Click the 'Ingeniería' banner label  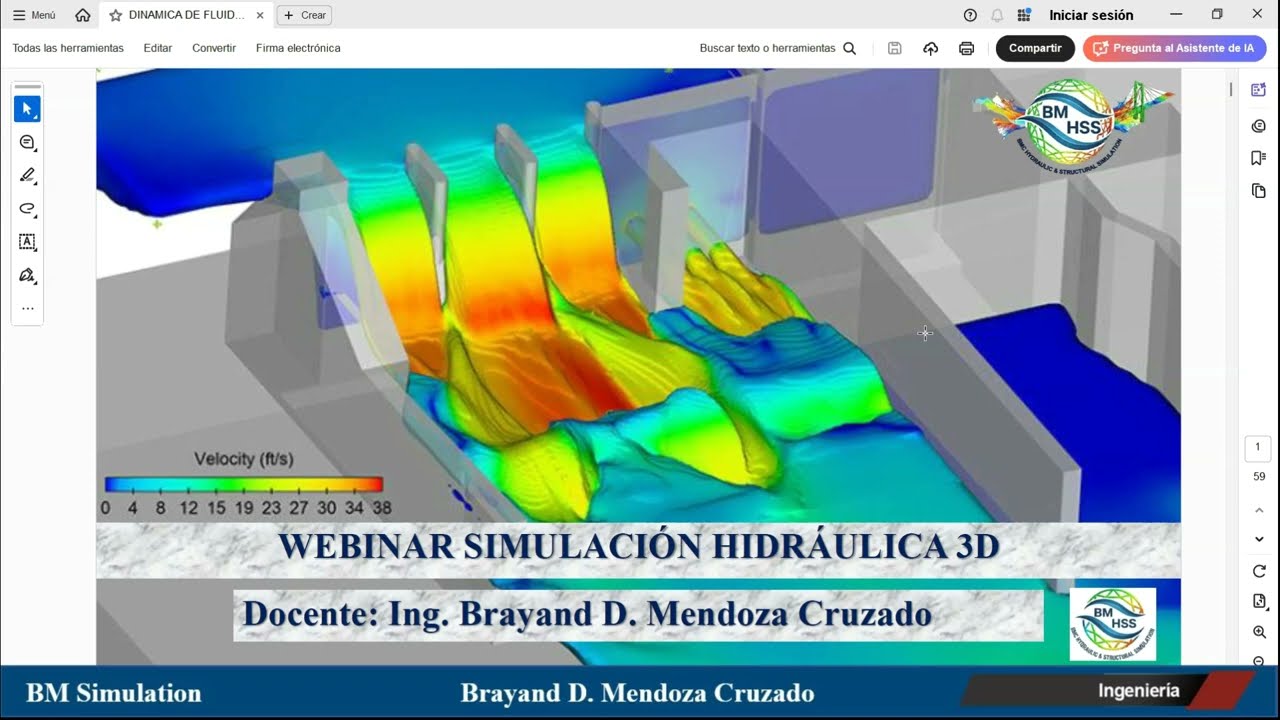(x=1138, y=691)
